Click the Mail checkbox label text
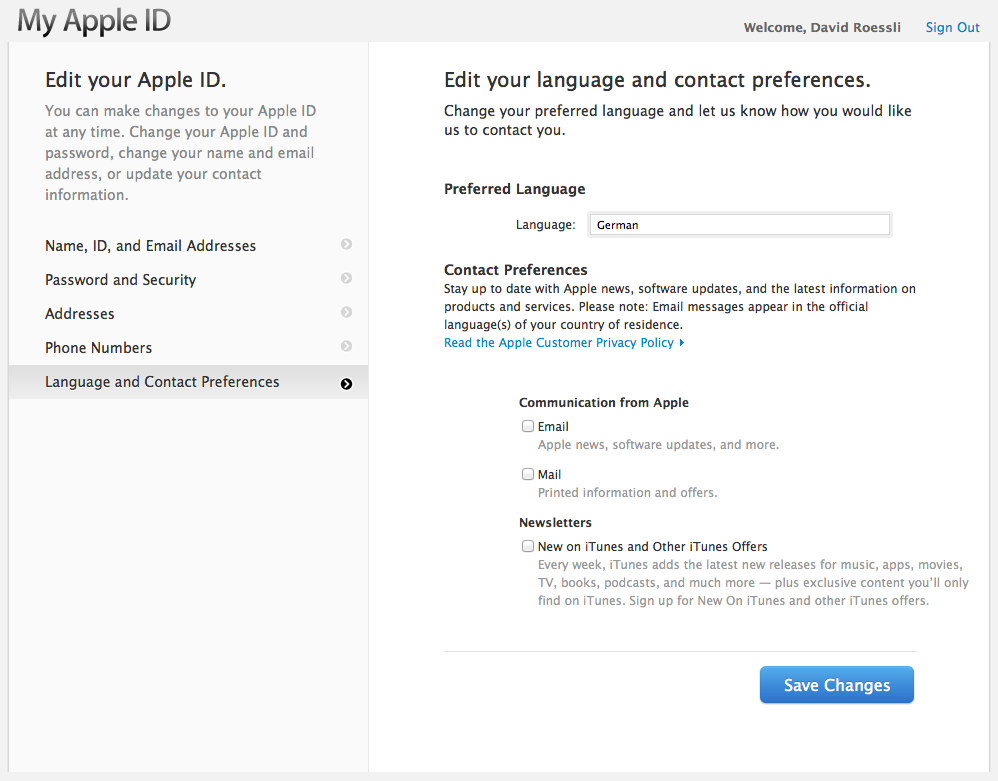This screenshot has height=781, width=998. coord(549,474)
